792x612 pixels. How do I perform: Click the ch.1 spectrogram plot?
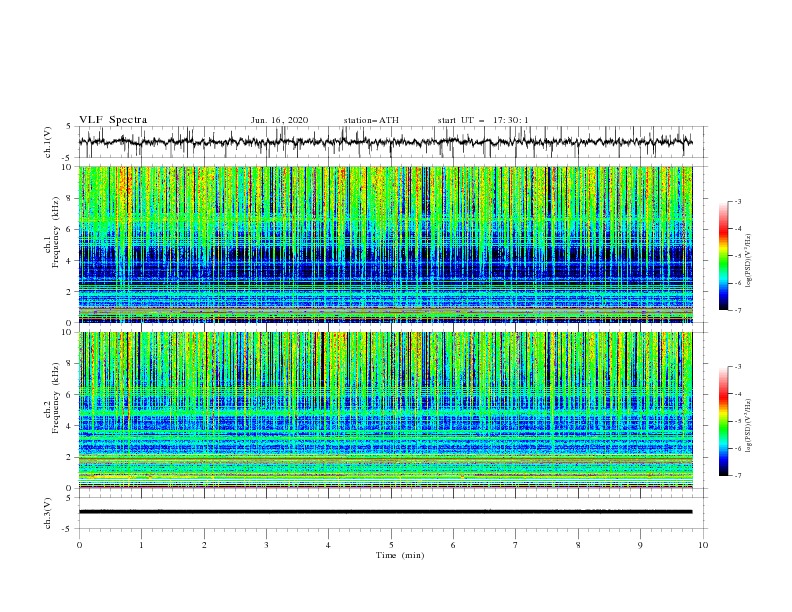[385, 244]
